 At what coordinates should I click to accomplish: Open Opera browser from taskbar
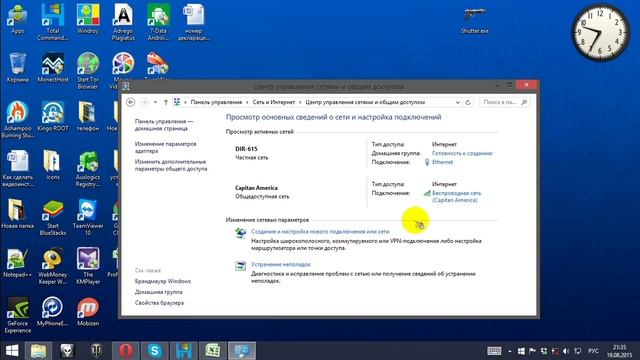[126, 351]
